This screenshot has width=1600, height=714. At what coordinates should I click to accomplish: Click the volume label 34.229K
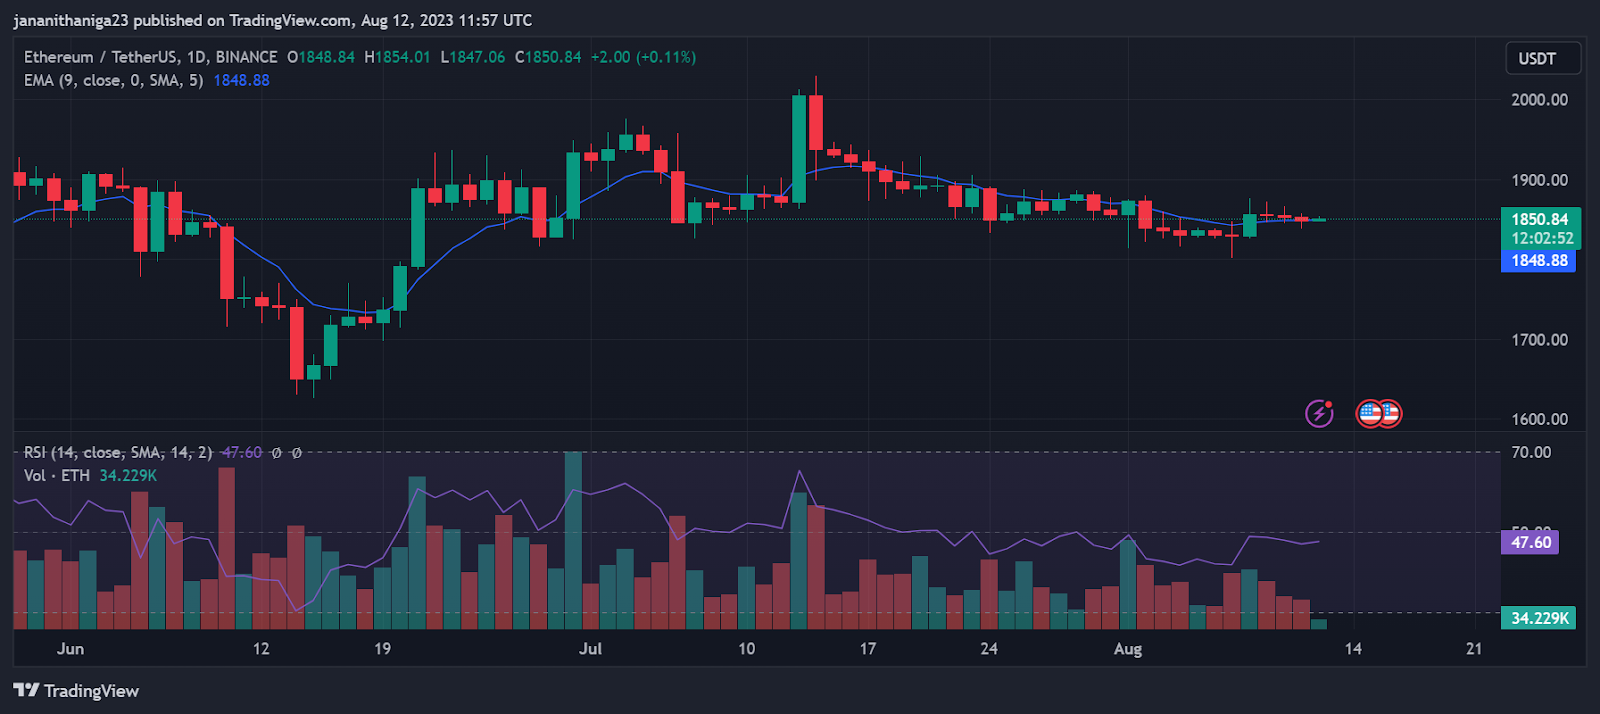point(1539,618)
